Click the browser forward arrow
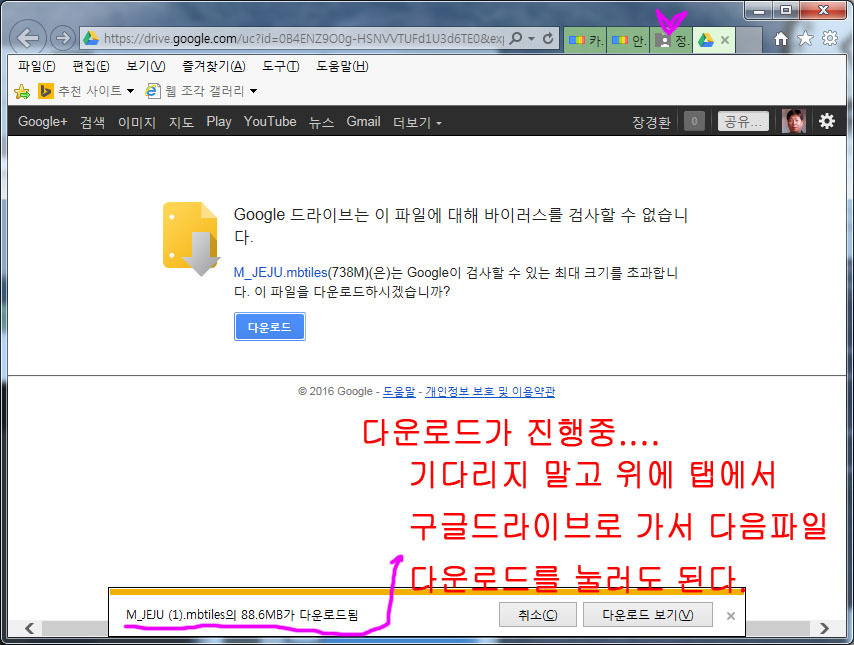Viewport: 854px width, 645px height. coord(63,38)
